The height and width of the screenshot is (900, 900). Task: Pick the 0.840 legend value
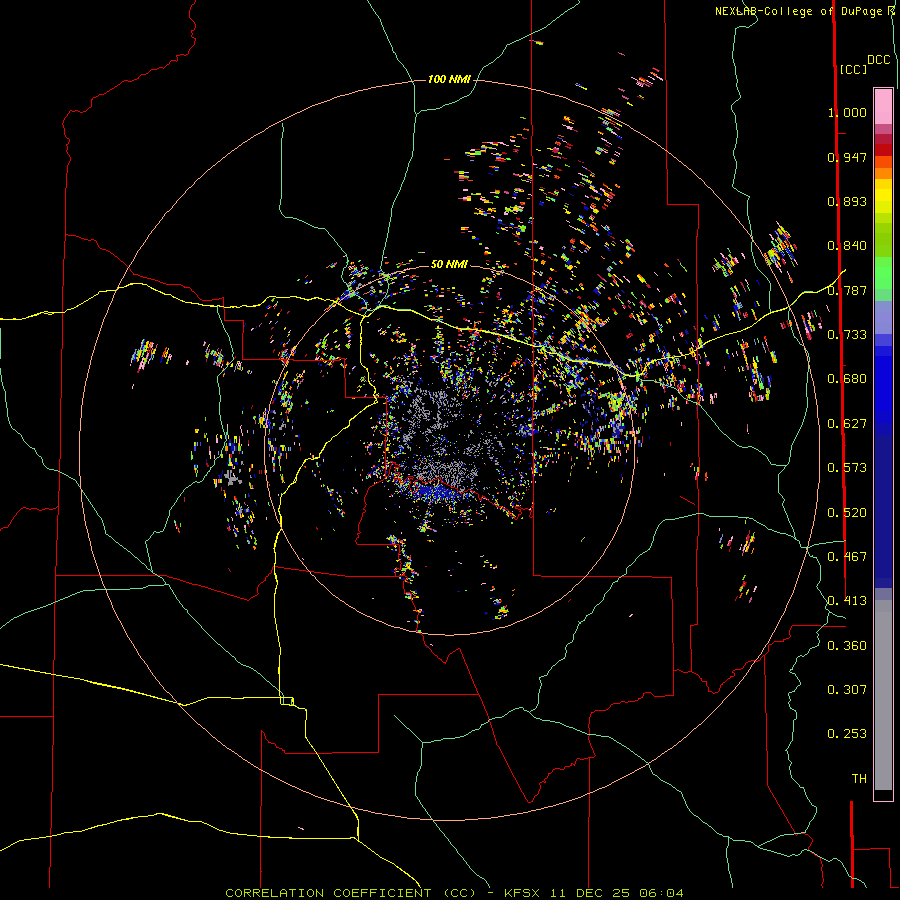pos(847,246)
